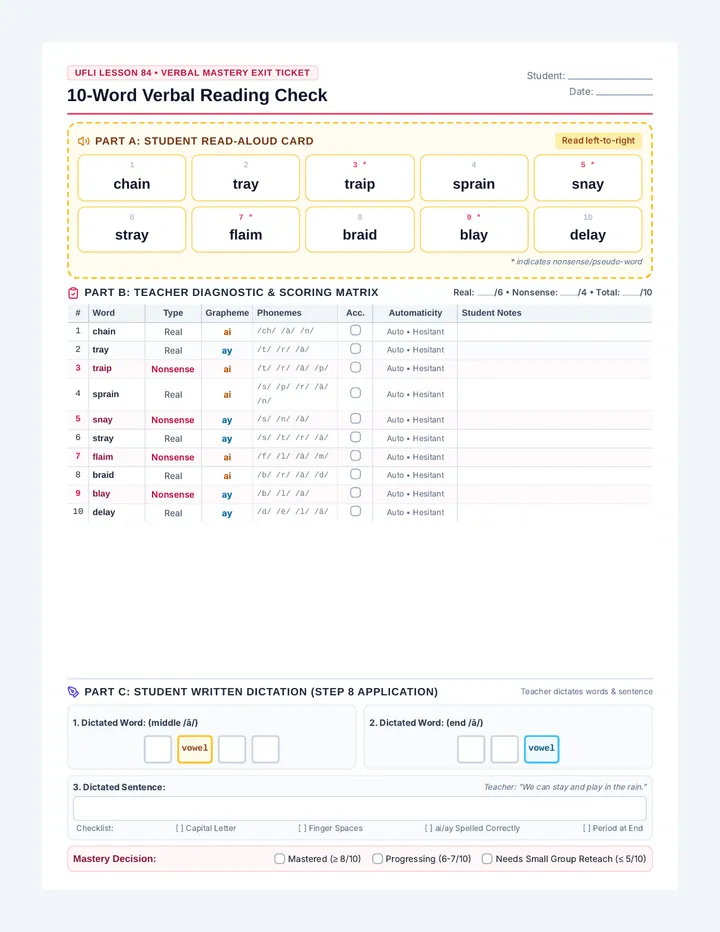
Task: Click the Mastery Decision label
Action: point(115,859)
